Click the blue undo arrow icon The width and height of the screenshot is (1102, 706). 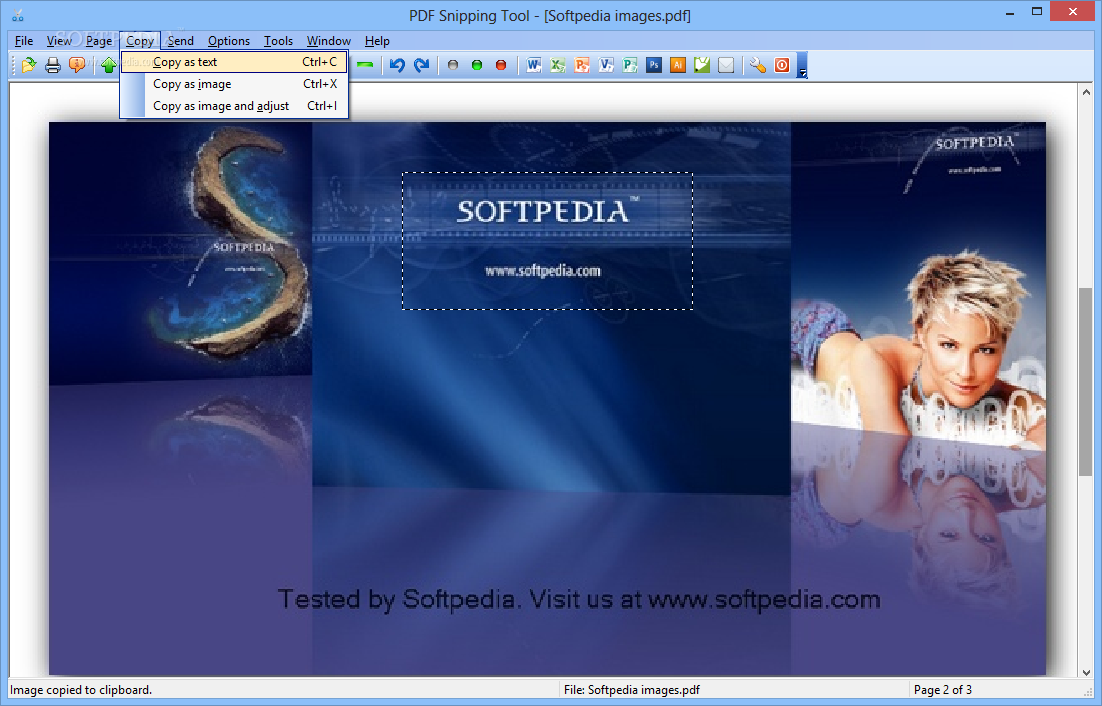pyautogui.click(x=397, y=65)
